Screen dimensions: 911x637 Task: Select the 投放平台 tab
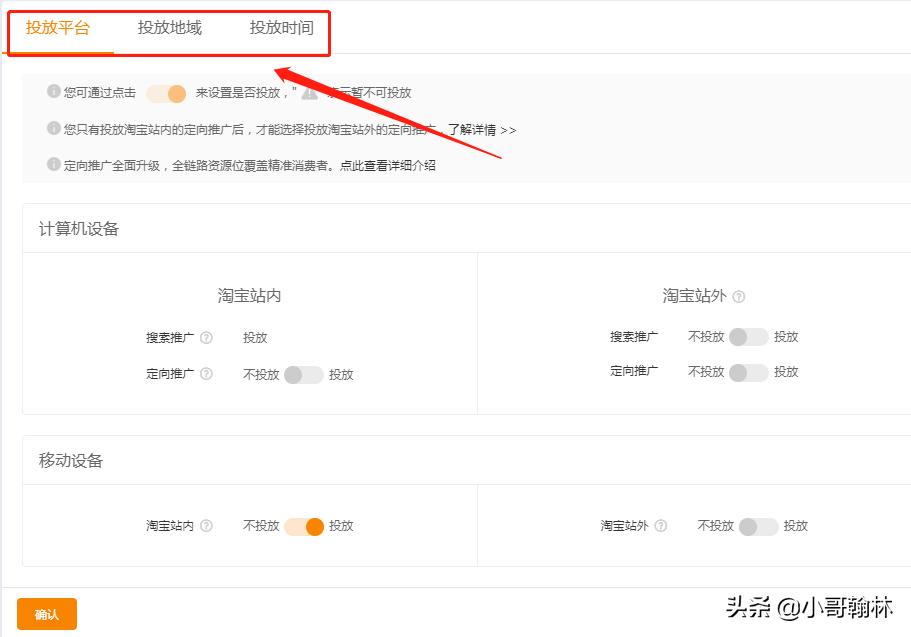coord(58,29)
